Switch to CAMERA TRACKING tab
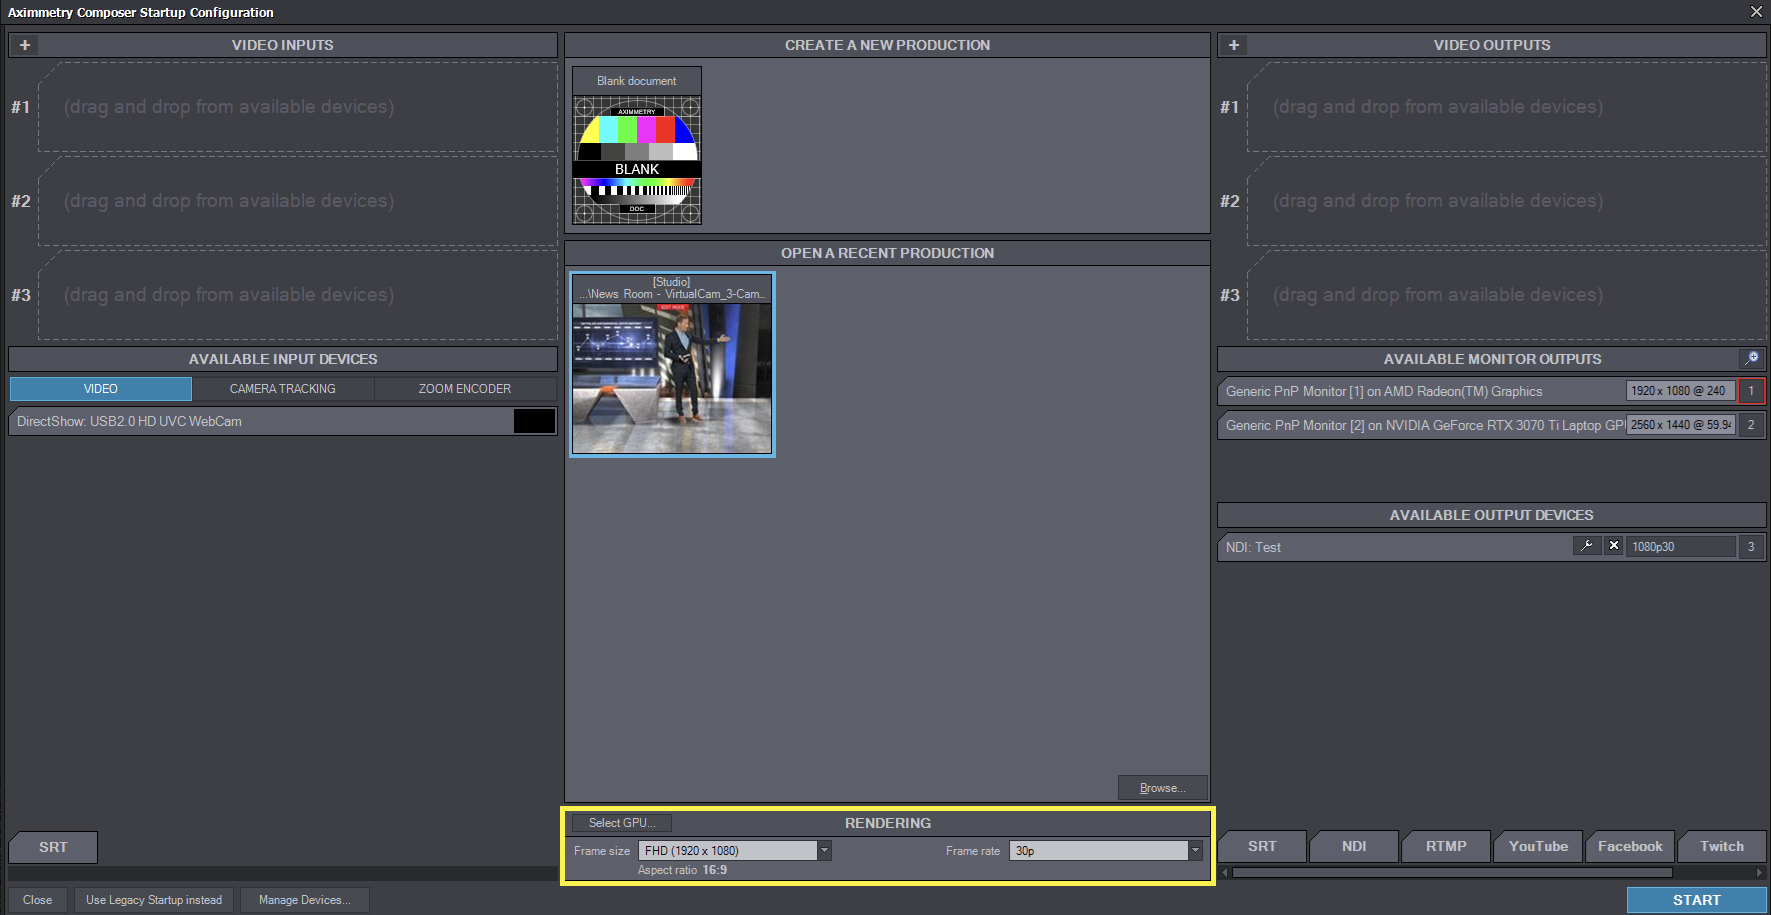 click(283, 389)
